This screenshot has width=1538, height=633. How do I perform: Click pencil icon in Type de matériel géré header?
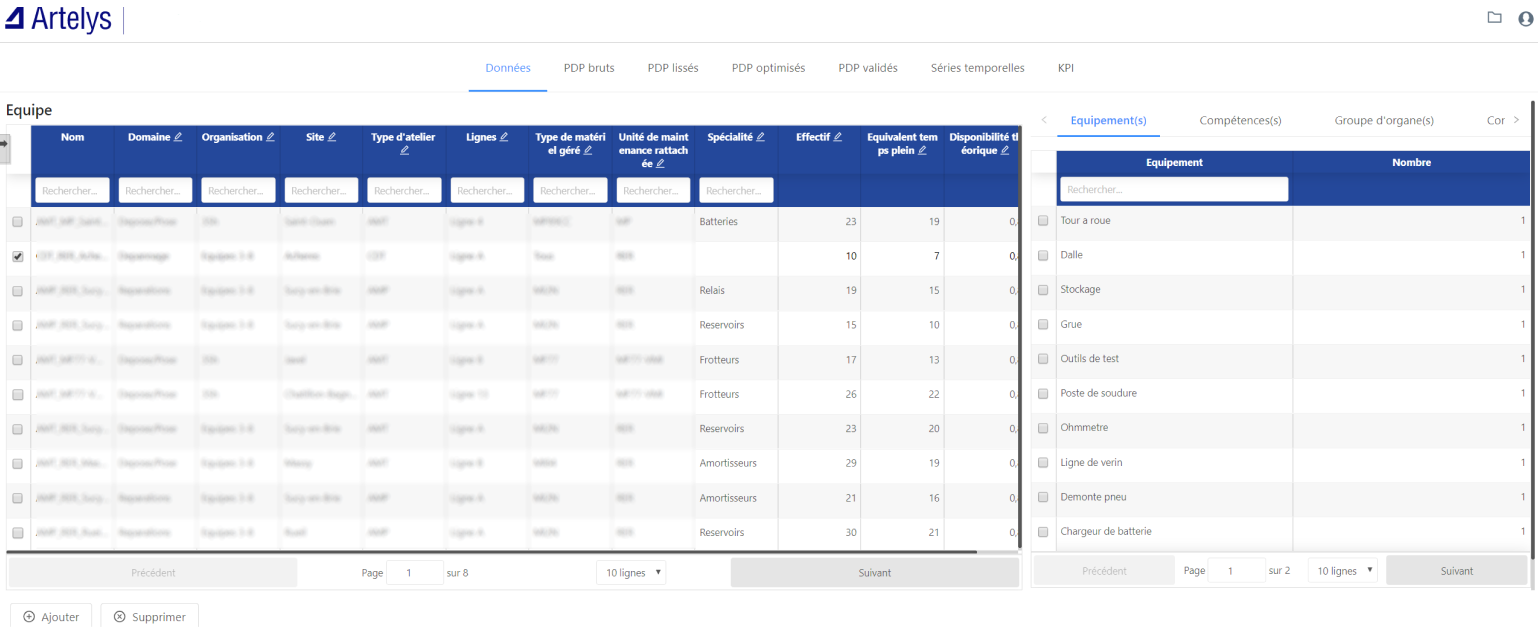click(588, 150)
